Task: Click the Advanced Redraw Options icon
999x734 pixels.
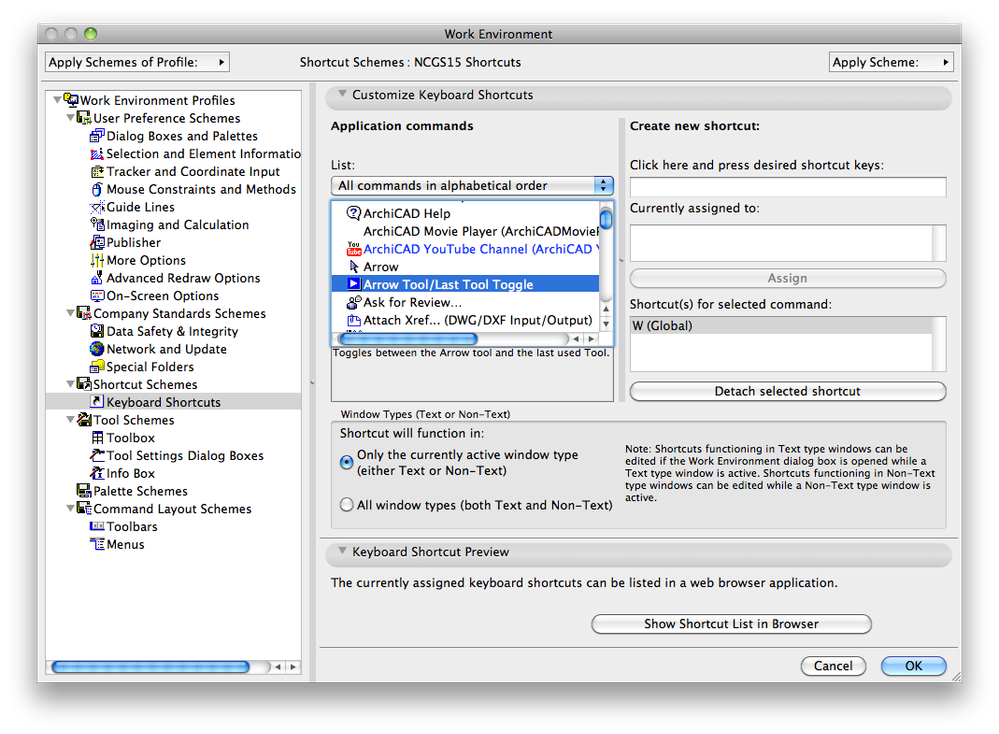Action: click(x=97, y=278)
